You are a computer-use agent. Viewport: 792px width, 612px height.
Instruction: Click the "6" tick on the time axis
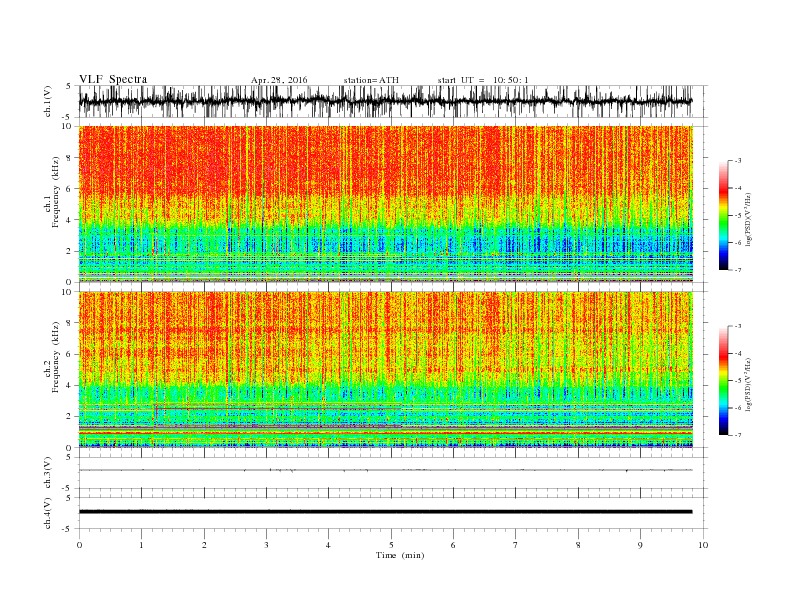click(x=453, y=545)
